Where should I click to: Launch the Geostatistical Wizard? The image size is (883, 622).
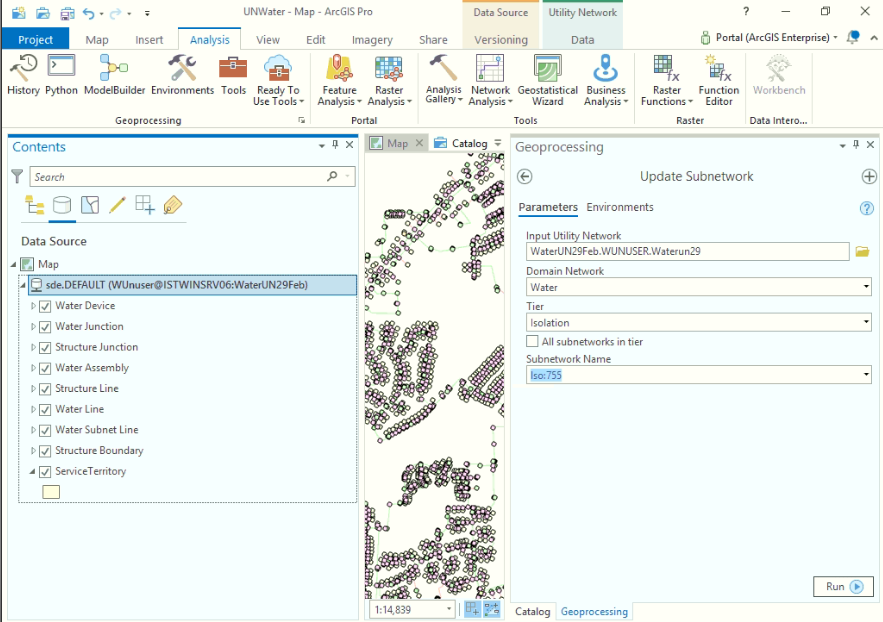(x=547, y=80)
